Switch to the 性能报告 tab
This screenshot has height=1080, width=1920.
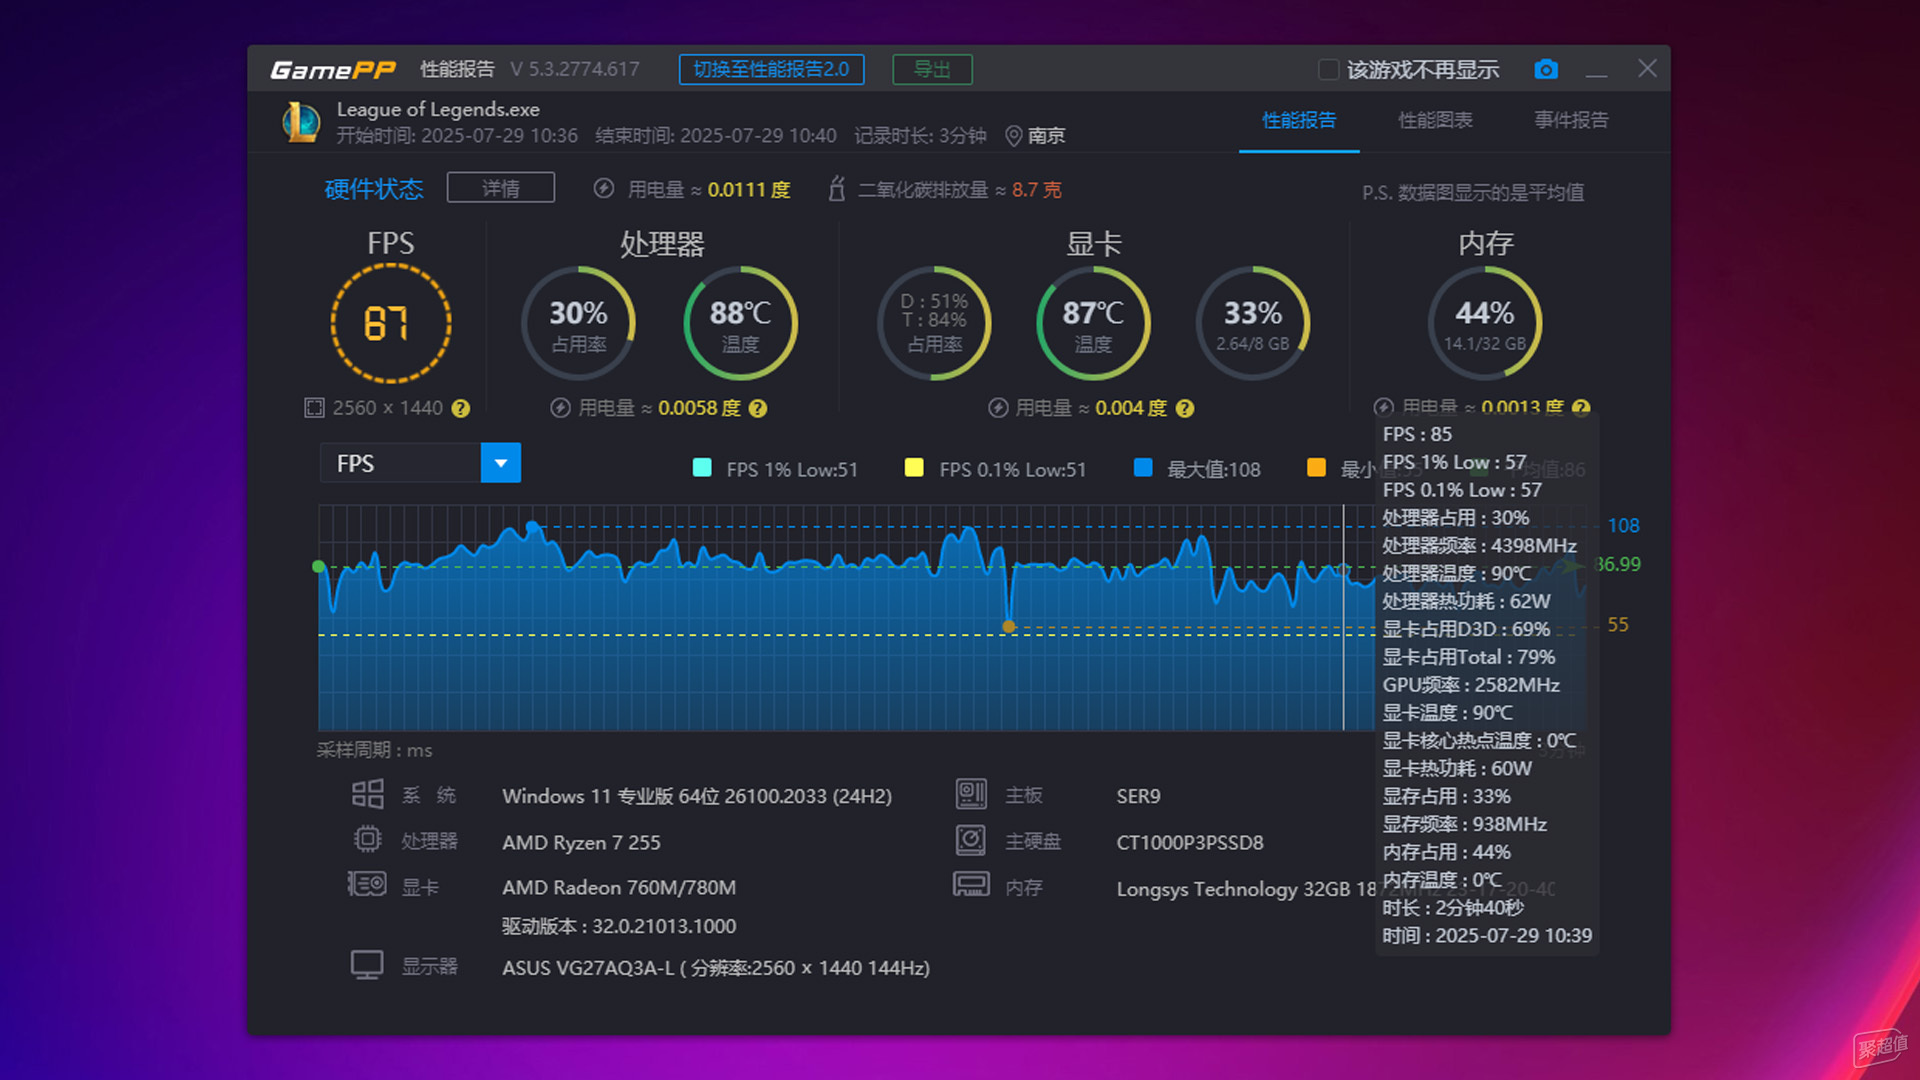(1298, 120)
